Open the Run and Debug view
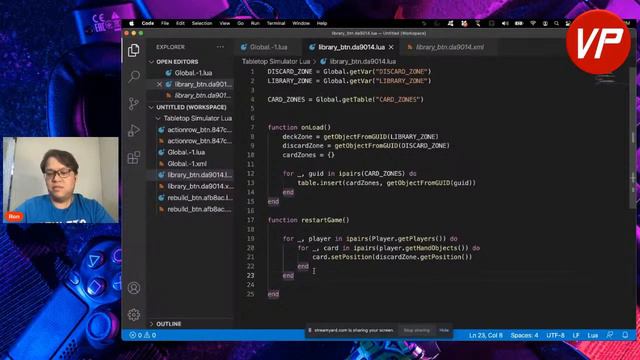Image resolution: width=640 pixels, height=360 pixels. tap(133, 130)
